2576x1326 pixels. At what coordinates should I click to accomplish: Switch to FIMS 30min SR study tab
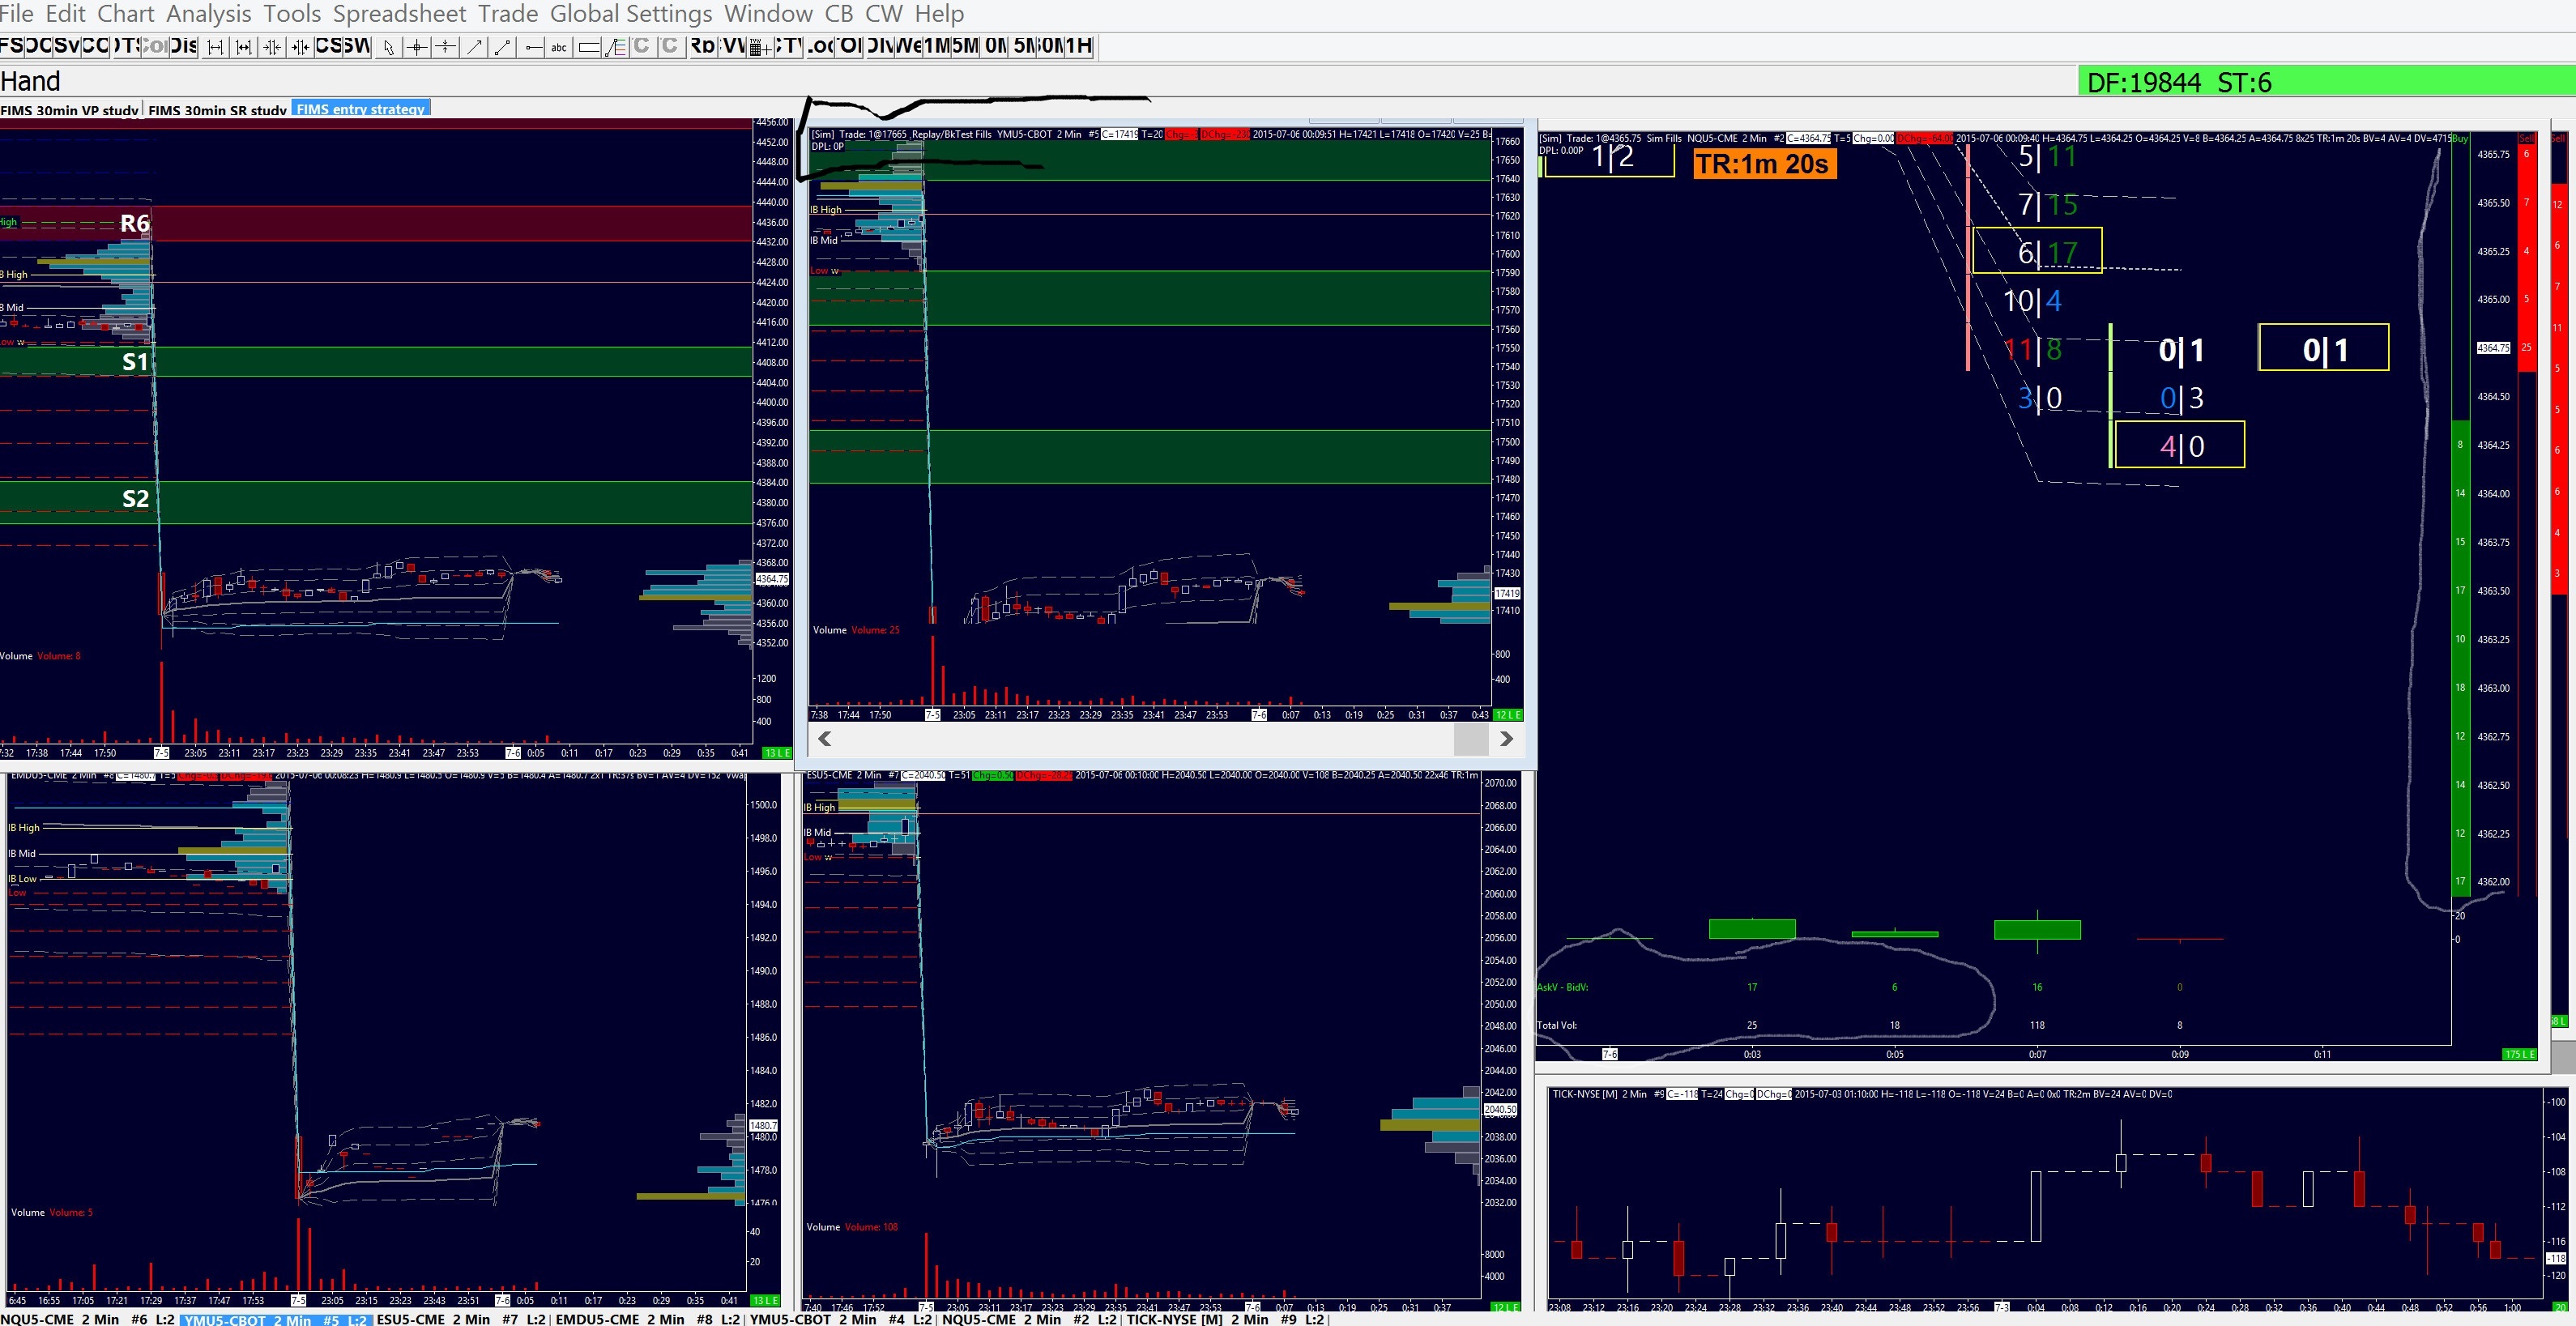[217, 110]
